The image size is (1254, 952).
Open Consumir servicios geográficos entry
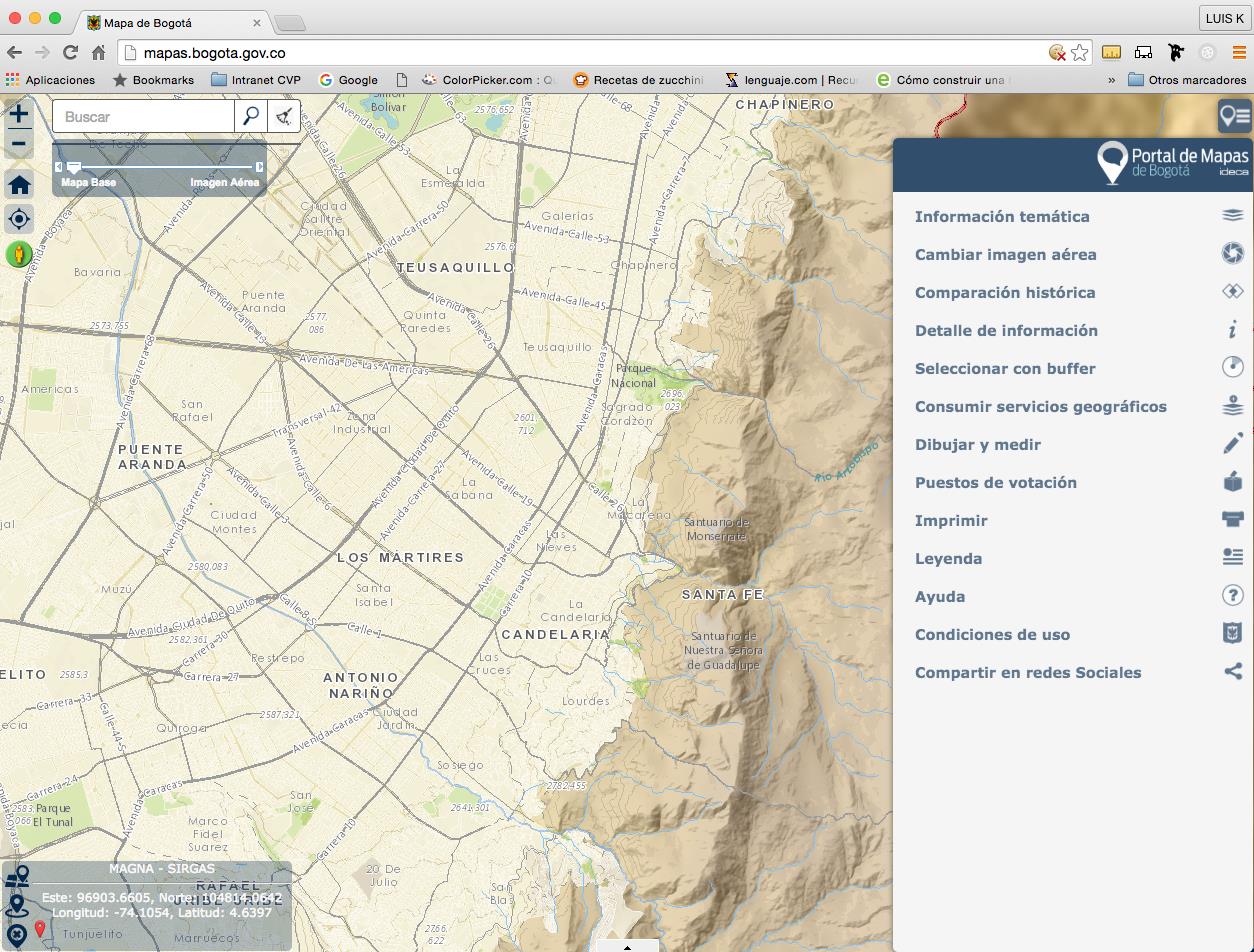tap(1041, 406)
